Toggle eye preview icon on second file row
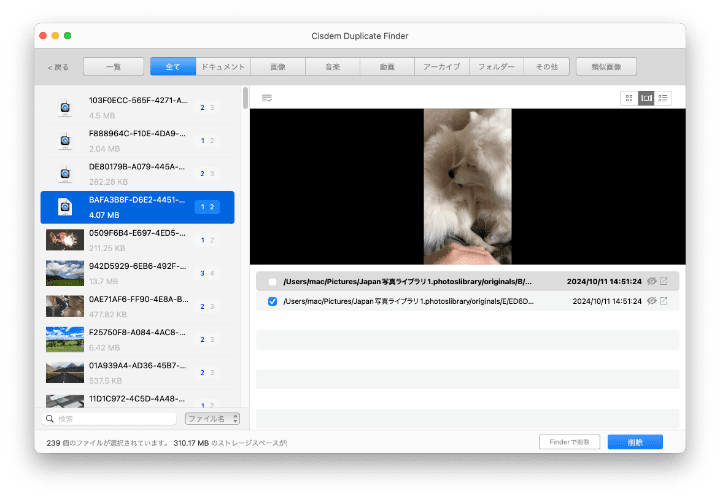720x498 pixels. pos(650,301)
